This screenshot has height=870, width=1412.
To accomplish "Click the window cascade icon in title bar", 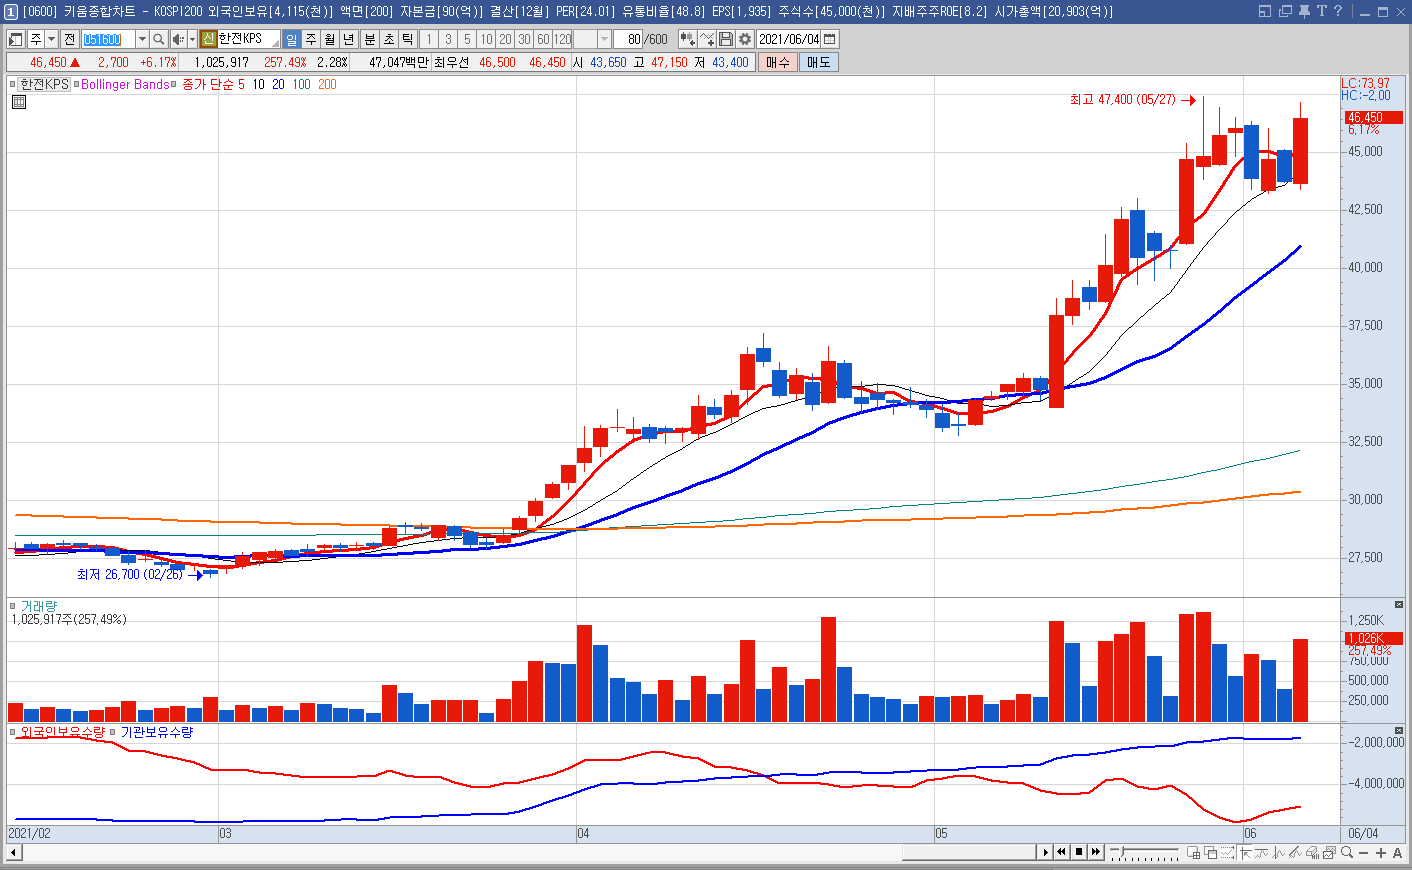I will [x=1286, y=11].
